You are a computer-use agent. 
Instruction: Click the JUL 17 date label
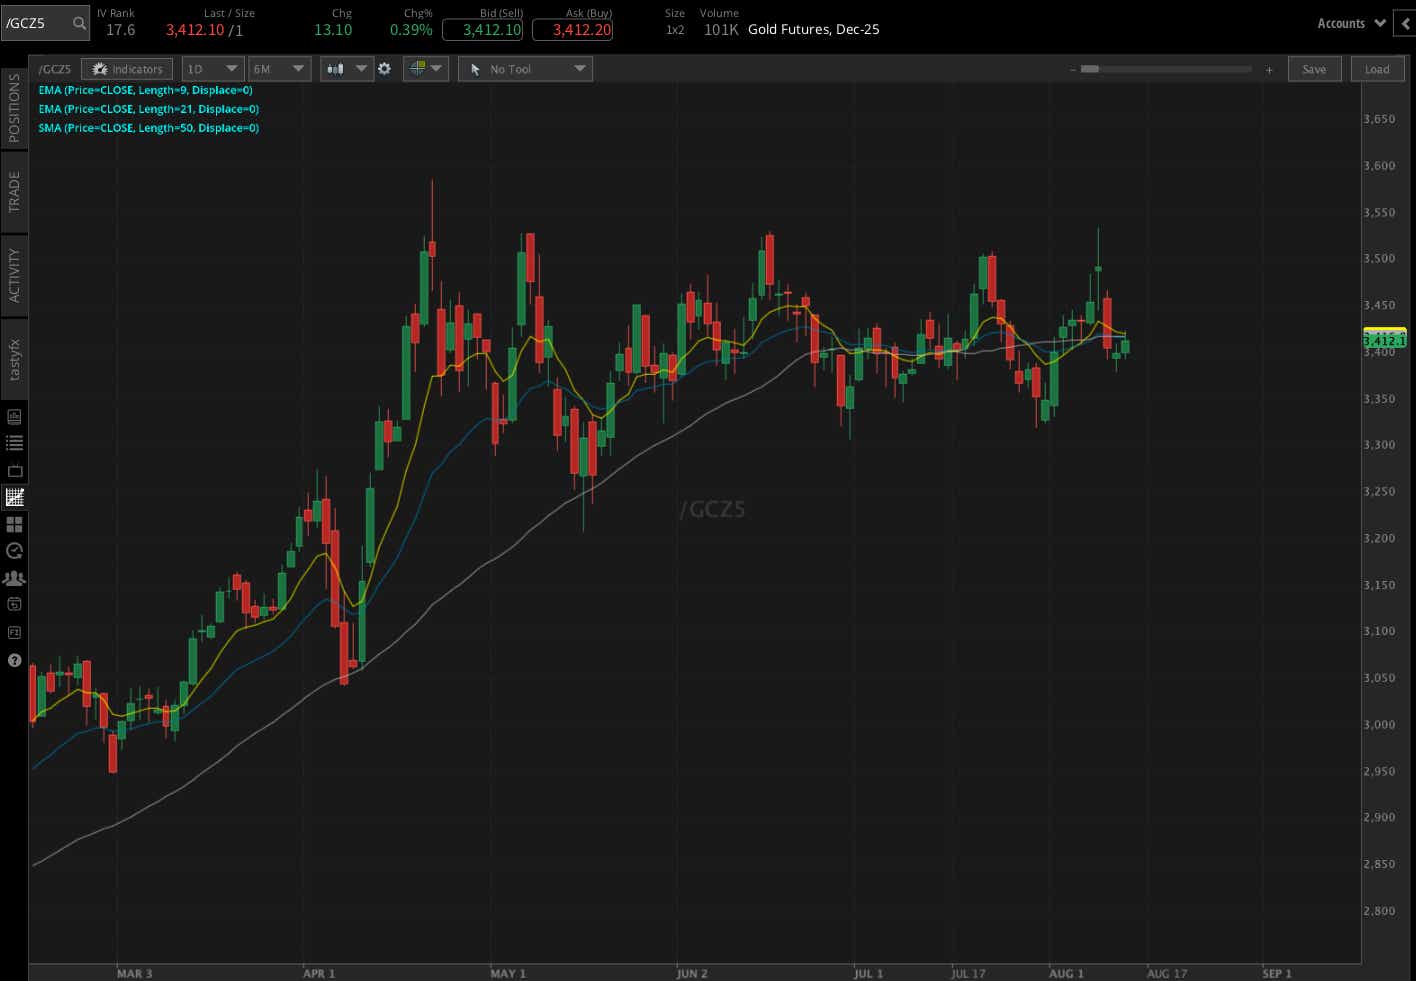click(968, 973)
